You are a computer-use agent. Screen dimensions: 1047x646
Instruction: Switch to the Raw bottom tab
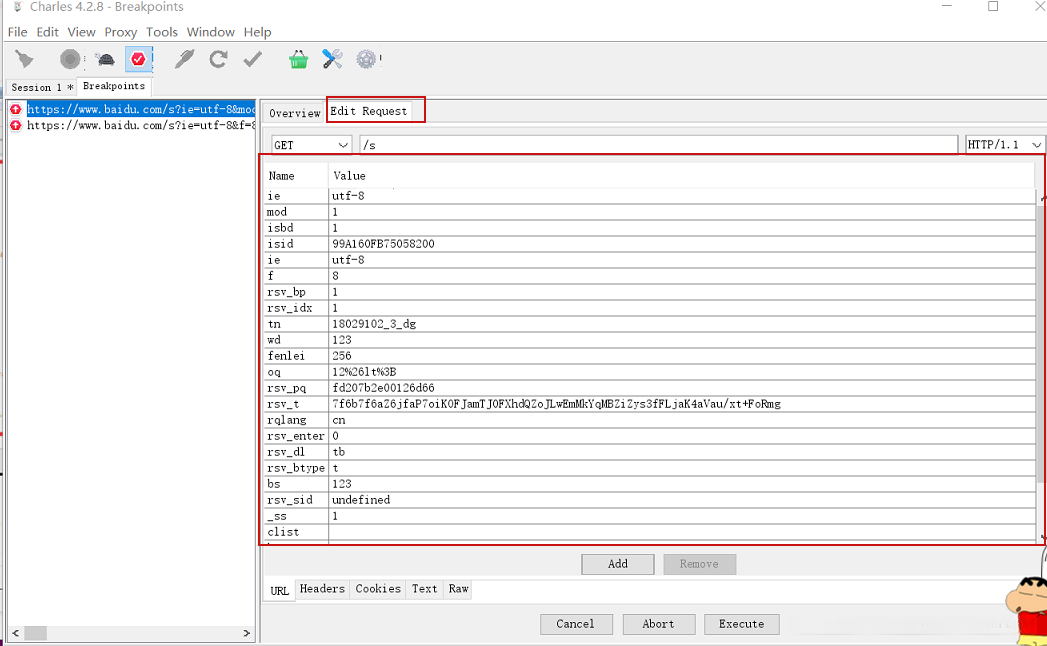click(458, 589)
